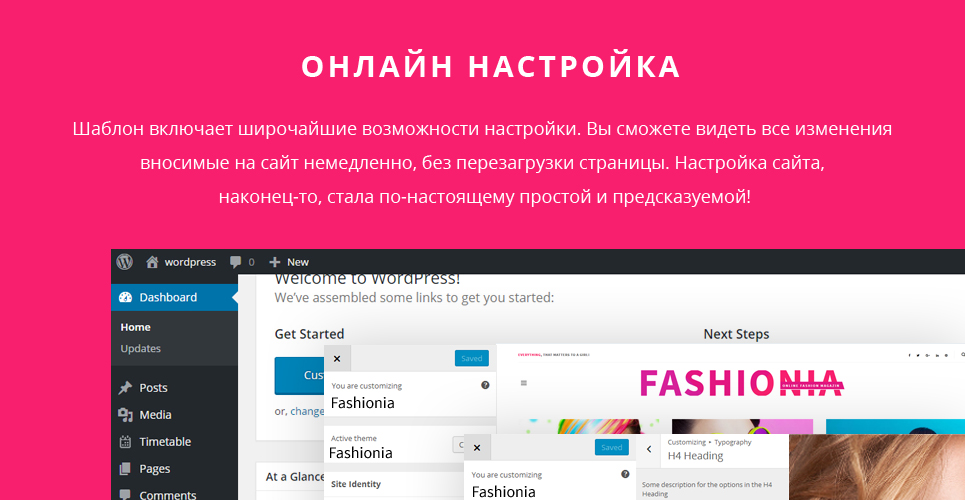Click 'We've assembled some links' text
Image resolution: width=965 pixels, height=500 pixels.
[414, 298]
